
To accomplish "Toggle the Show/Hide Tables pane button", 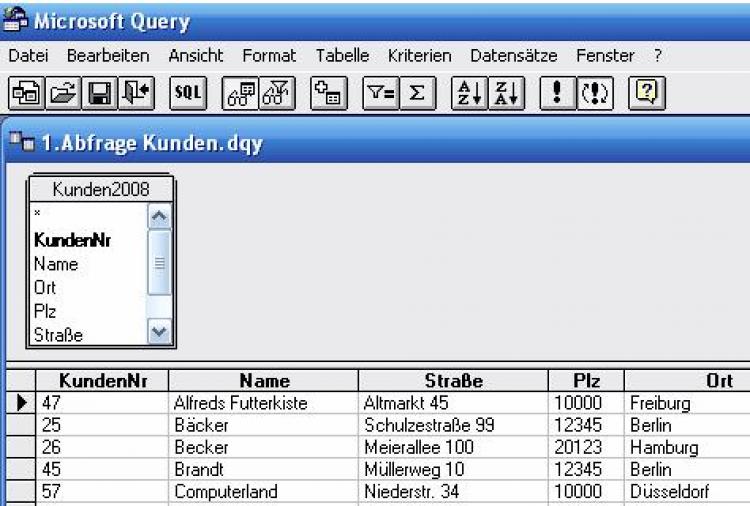I will click(240, 93).
